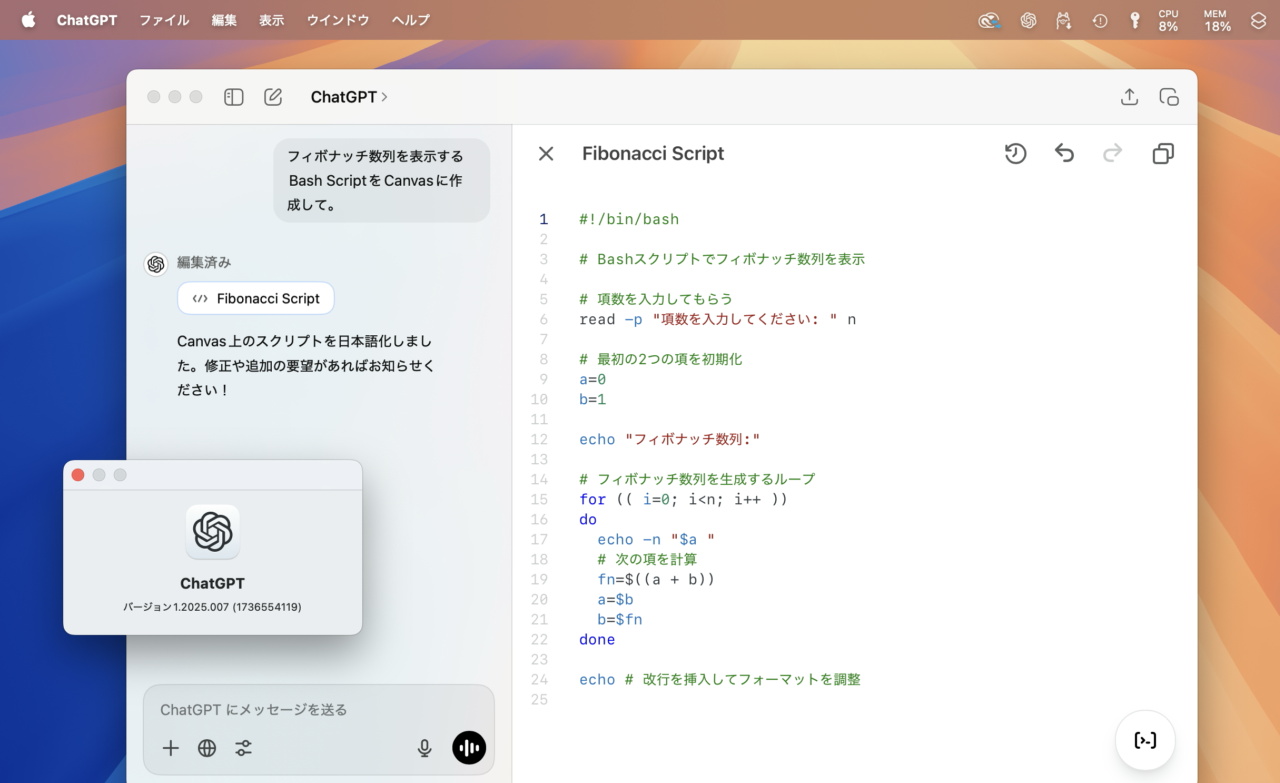Click the cat-shaped menu bar icon
This screenshot has width=1280, height=783.
(1064, 20)
